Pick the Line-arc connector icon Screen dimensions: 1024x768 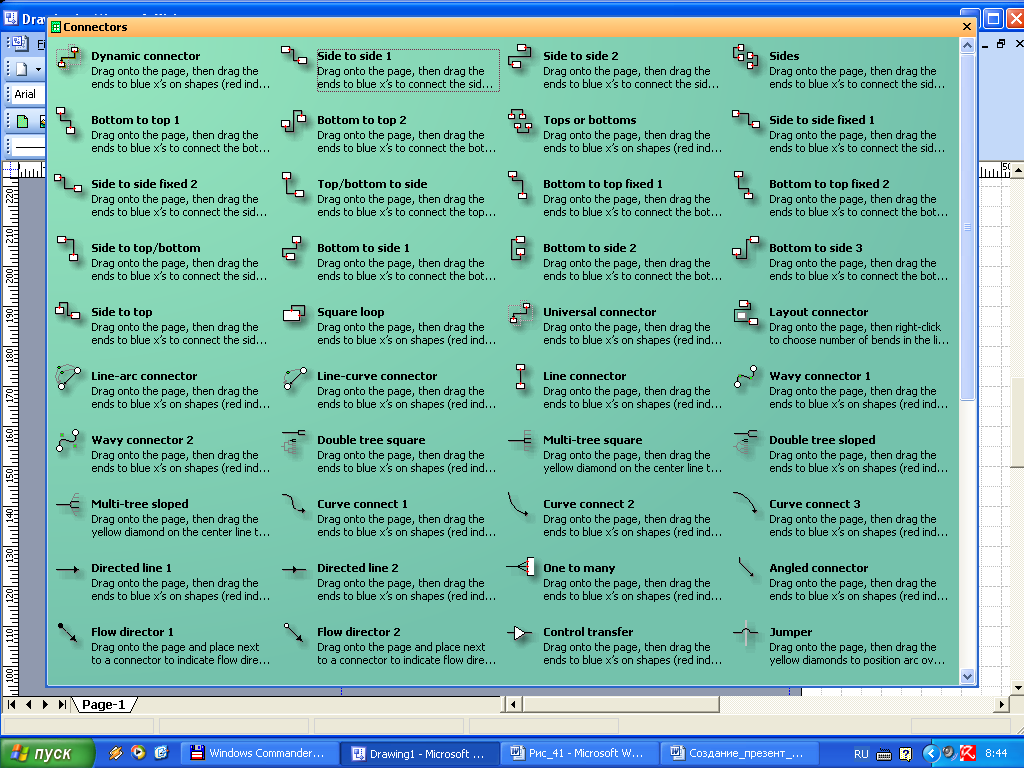click(x=69, y=377)
